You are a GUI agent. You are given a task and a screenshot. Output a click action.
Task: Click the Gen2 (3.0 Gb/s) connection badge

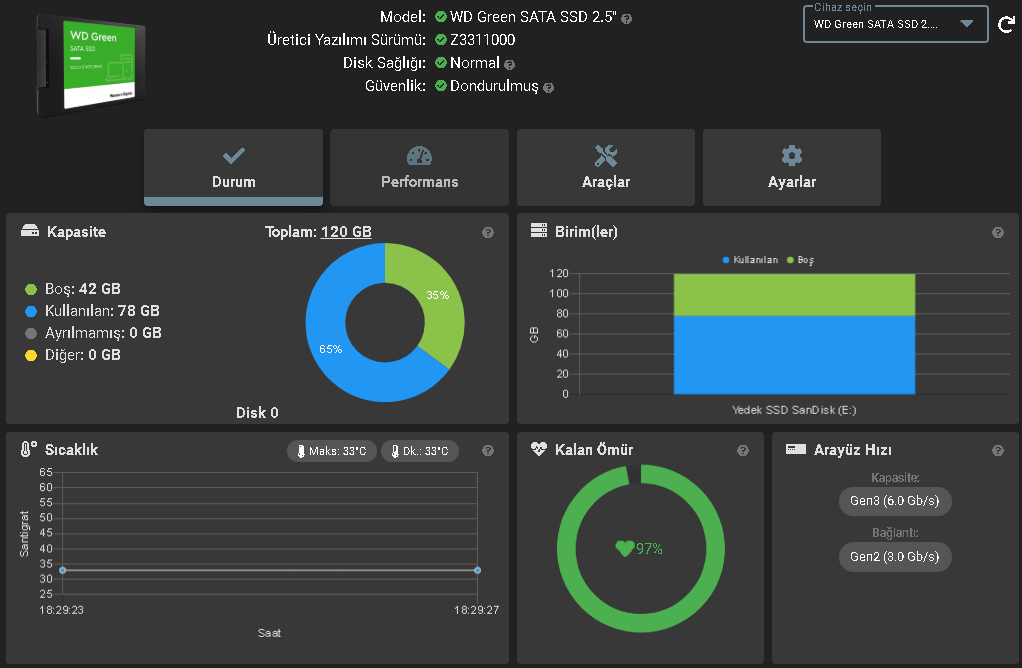point(894,557)
